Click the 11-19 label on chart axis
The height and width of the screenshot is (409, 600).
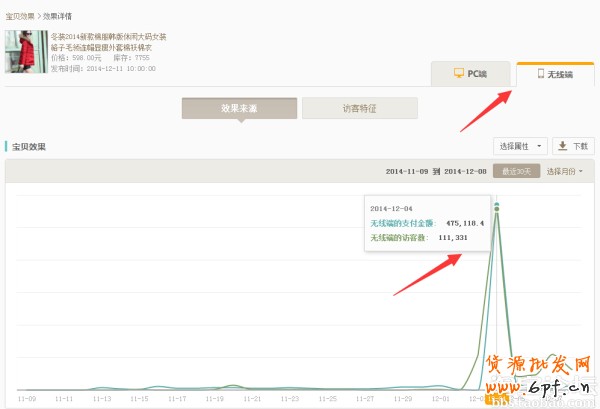214,398
